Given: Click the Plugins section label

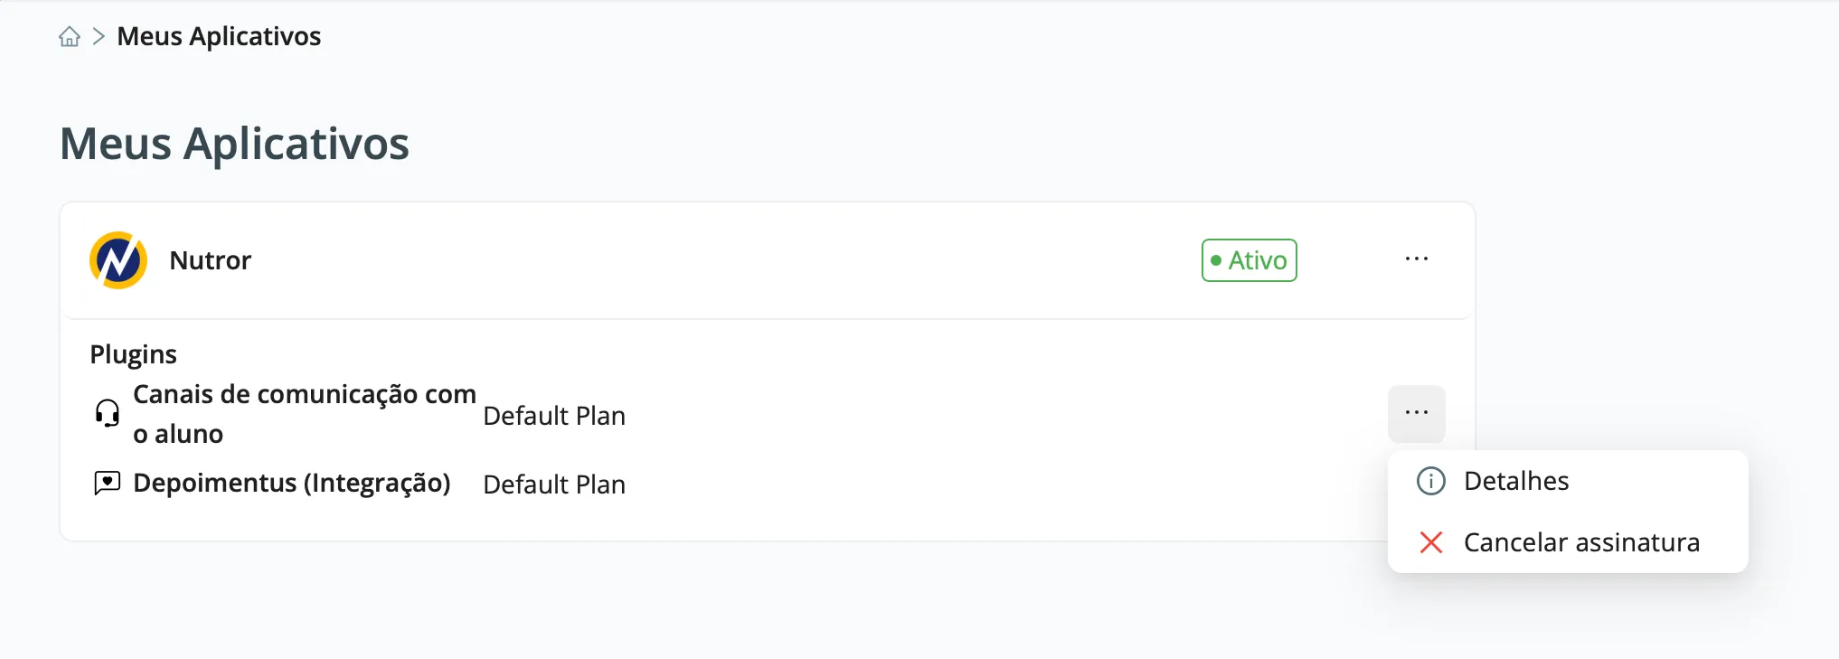Looking at the screenshot, I should tap(133, 355).
